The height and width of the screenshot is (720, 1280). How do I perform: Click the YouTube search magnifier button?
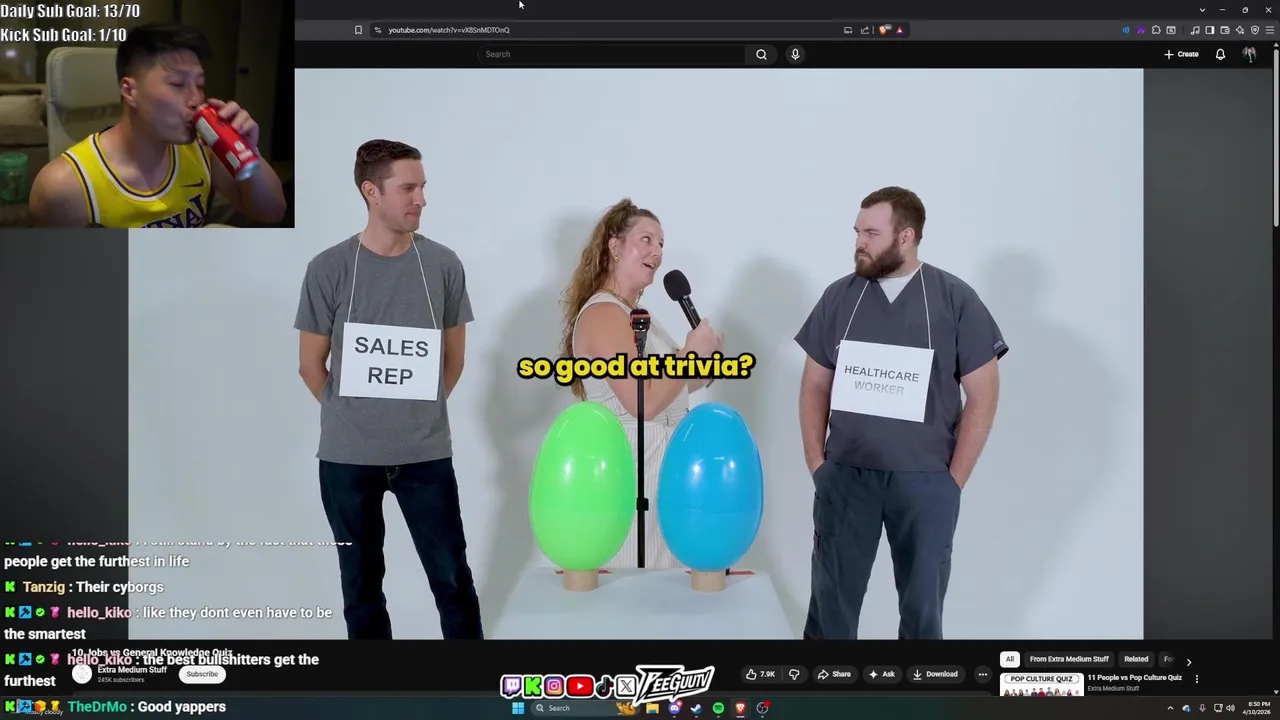[761, 54]
